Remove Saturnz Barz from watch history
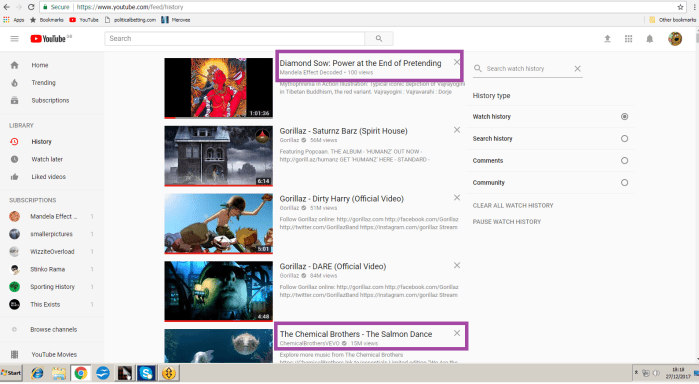This screenshot has width=699, height=384. pyautogui.click(x=456, y=130)
